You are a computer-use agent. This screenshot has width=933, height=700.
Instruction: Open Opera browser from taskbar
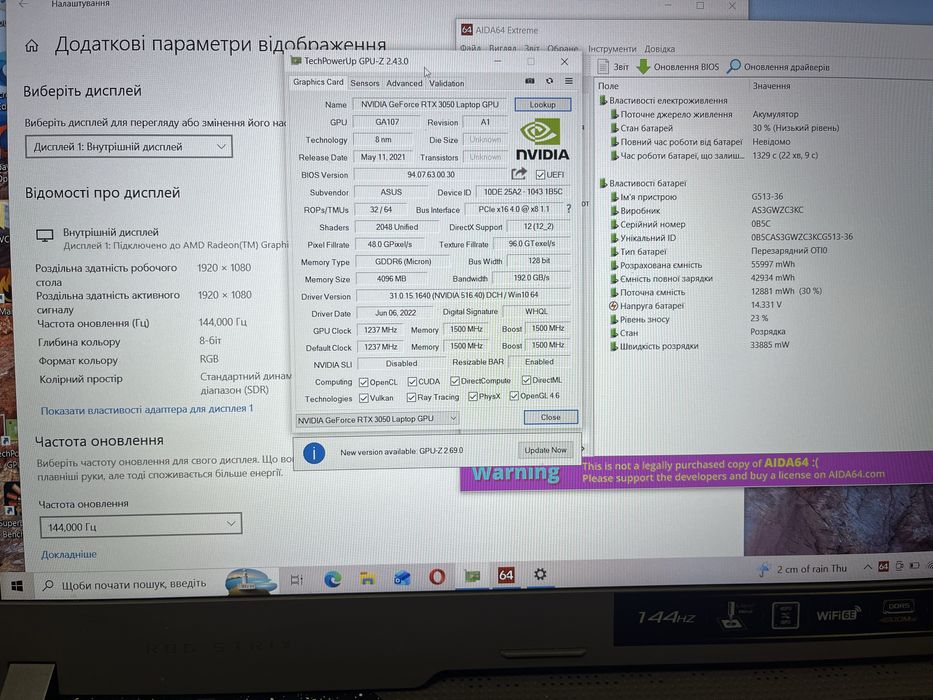click(x=437, y=577)
